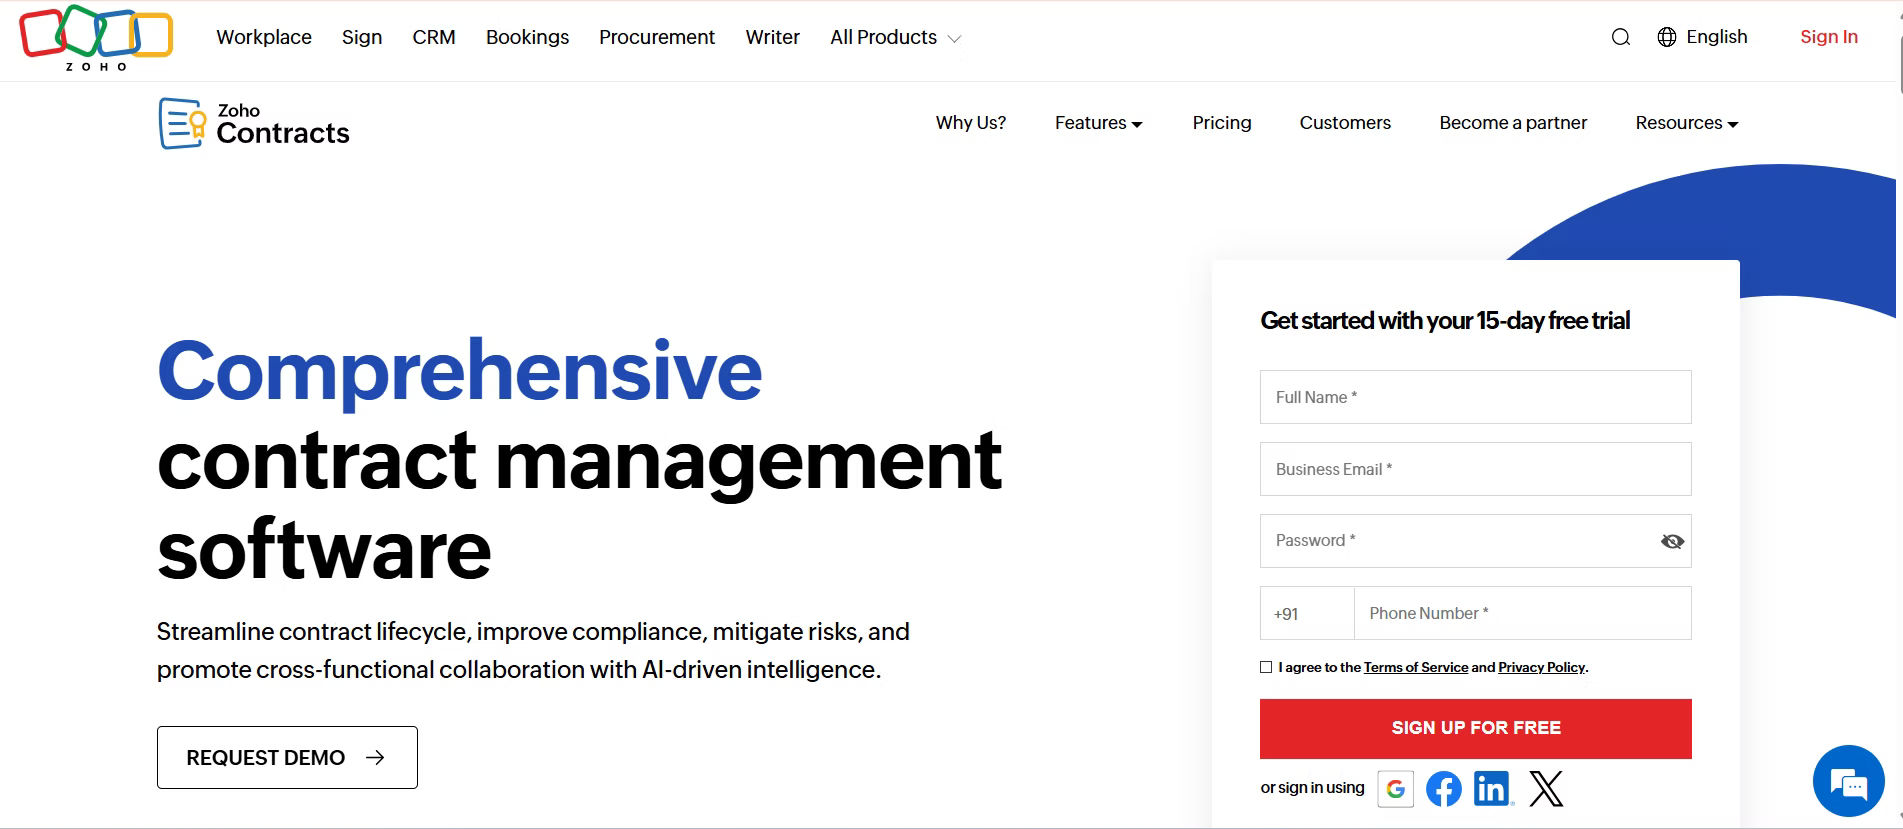Viewport: 1903px width, 829px height.
Task: Open the Writer product link
Action: [x=772, y=37]
